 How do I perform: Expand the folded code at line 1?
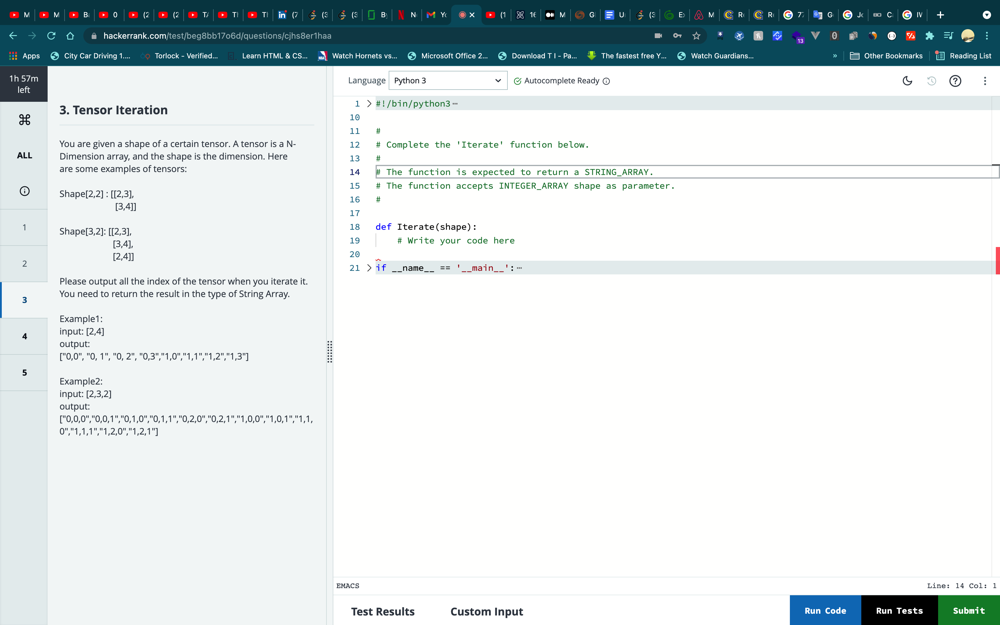pos(369,103)
